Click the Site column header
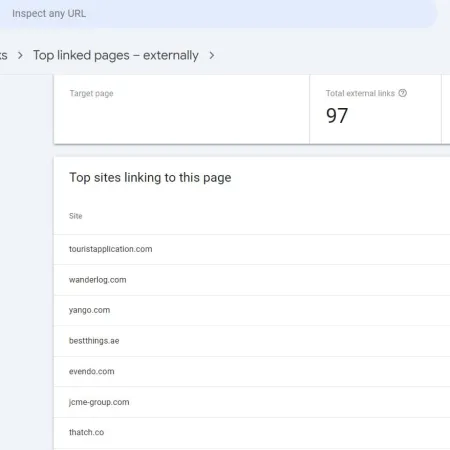 coord(75,216)
